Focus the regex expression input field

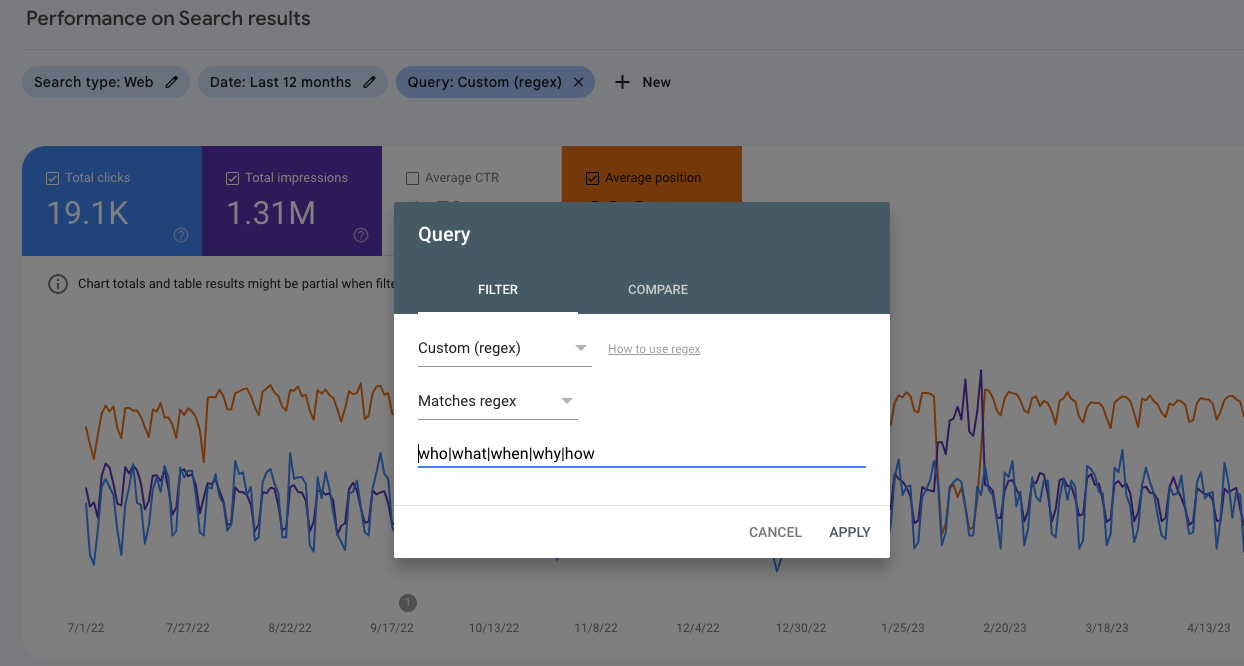pos(641,453)
